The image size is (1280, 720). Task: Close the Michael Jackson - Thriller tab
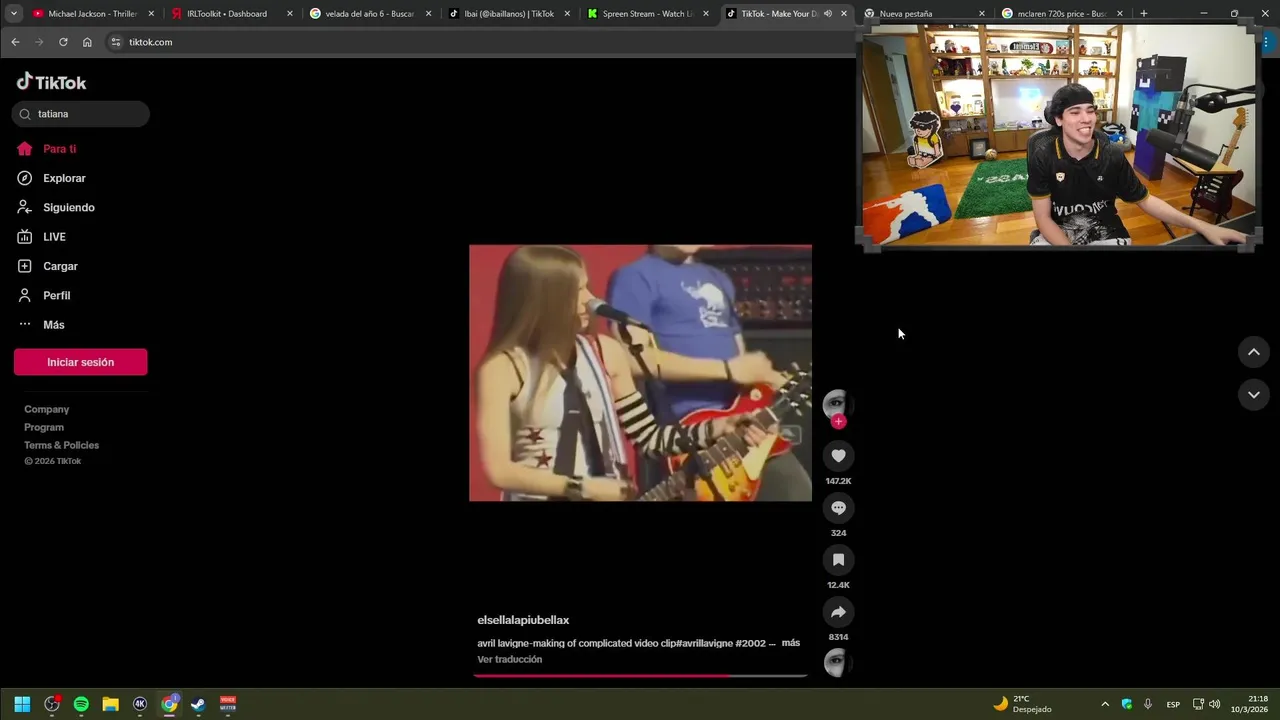pos(152,14)
